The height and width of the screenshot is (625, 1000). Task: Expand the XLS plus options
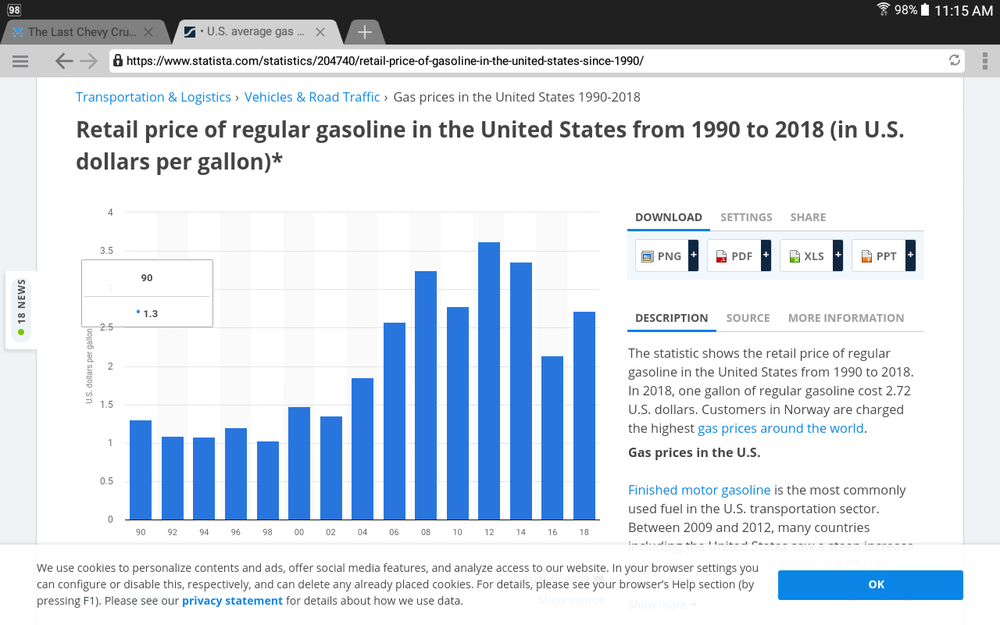(838, 256)
